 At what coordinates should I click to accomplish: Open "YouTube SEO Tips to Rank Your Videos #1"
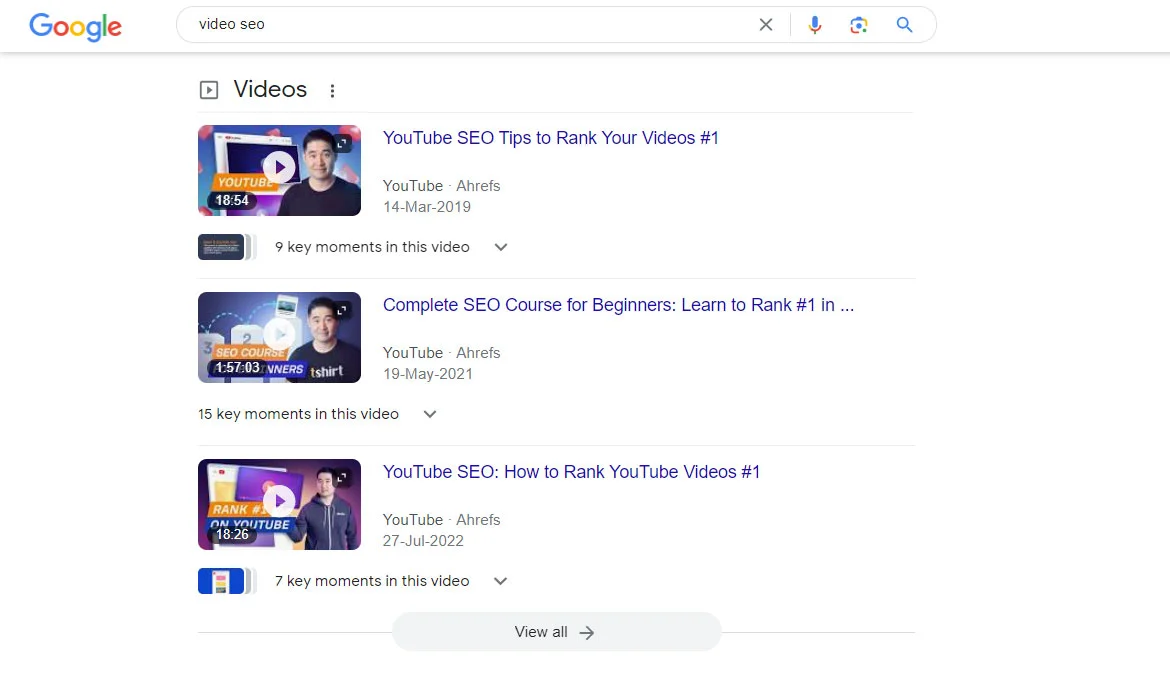(x=550, y=138)
